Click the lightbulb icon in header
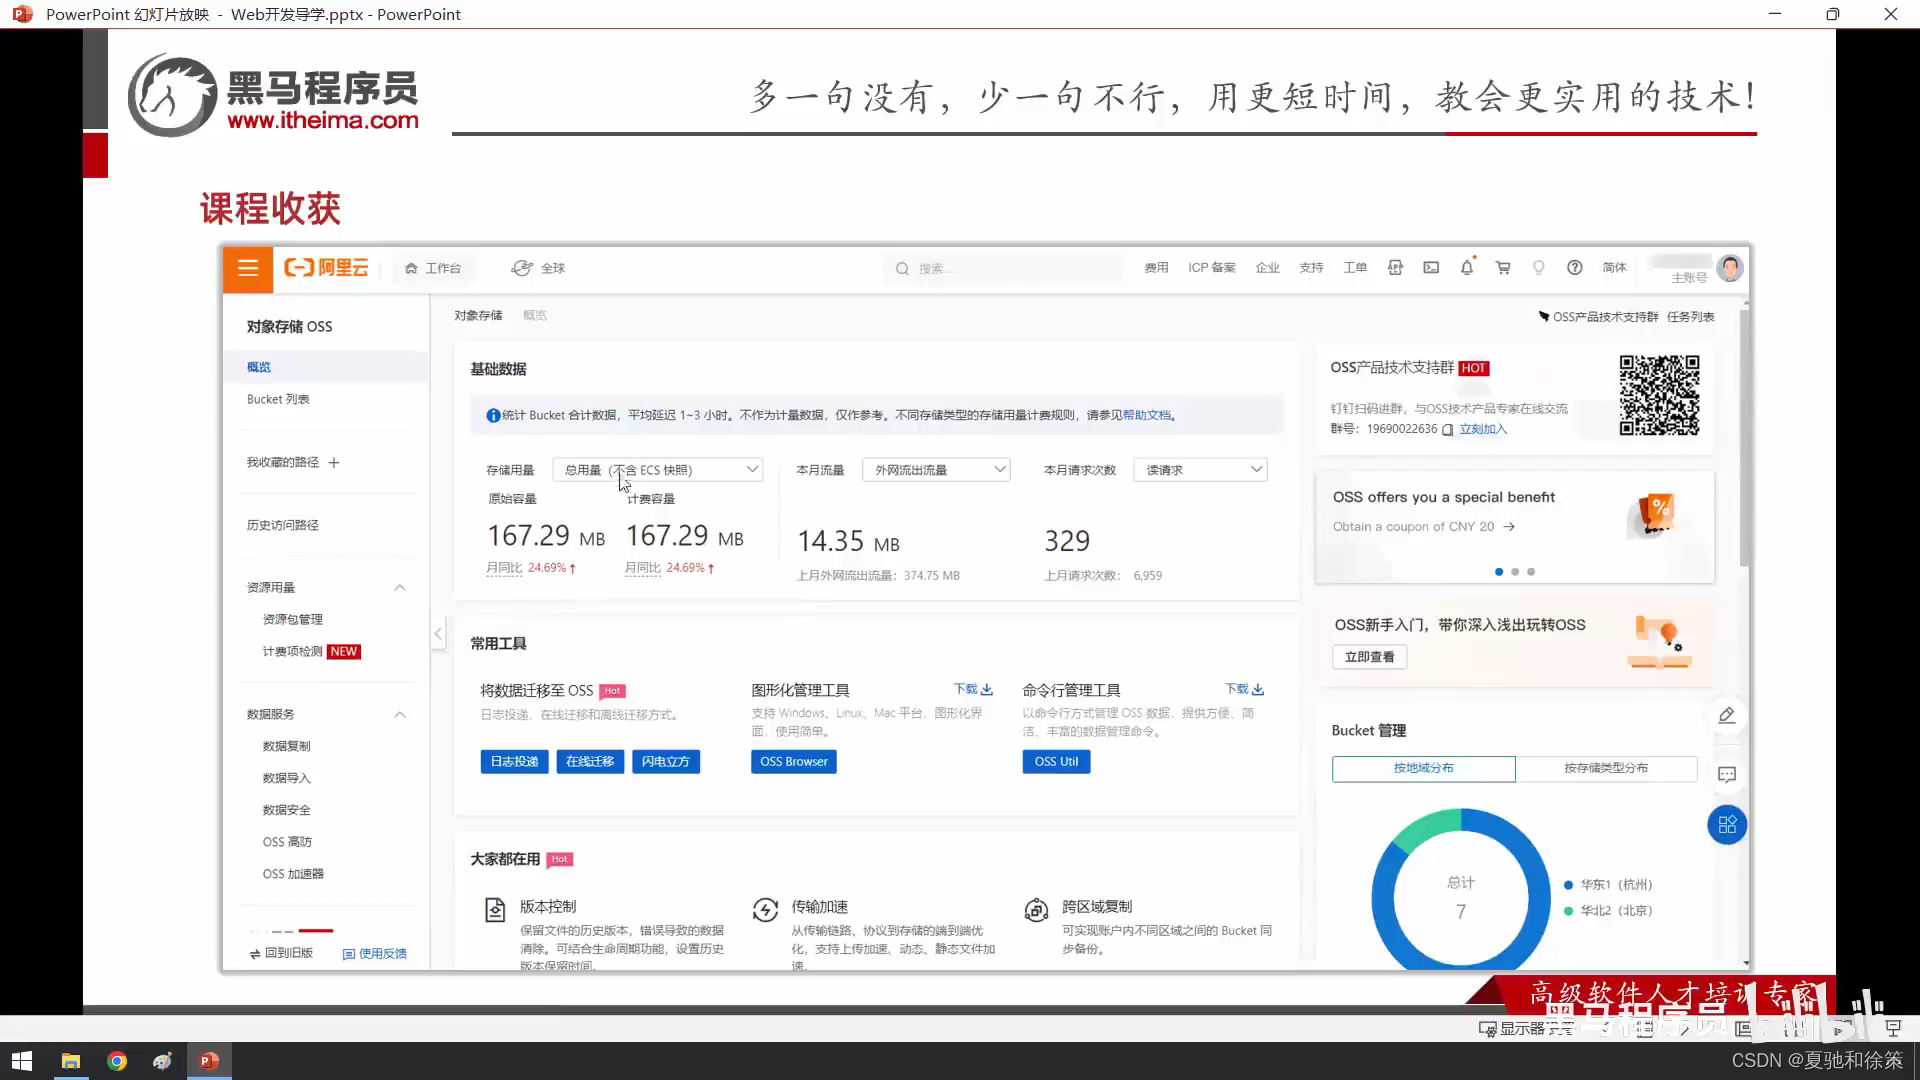The height and width of the screenshot is (1080, 1920). (x=1539, y=268)
